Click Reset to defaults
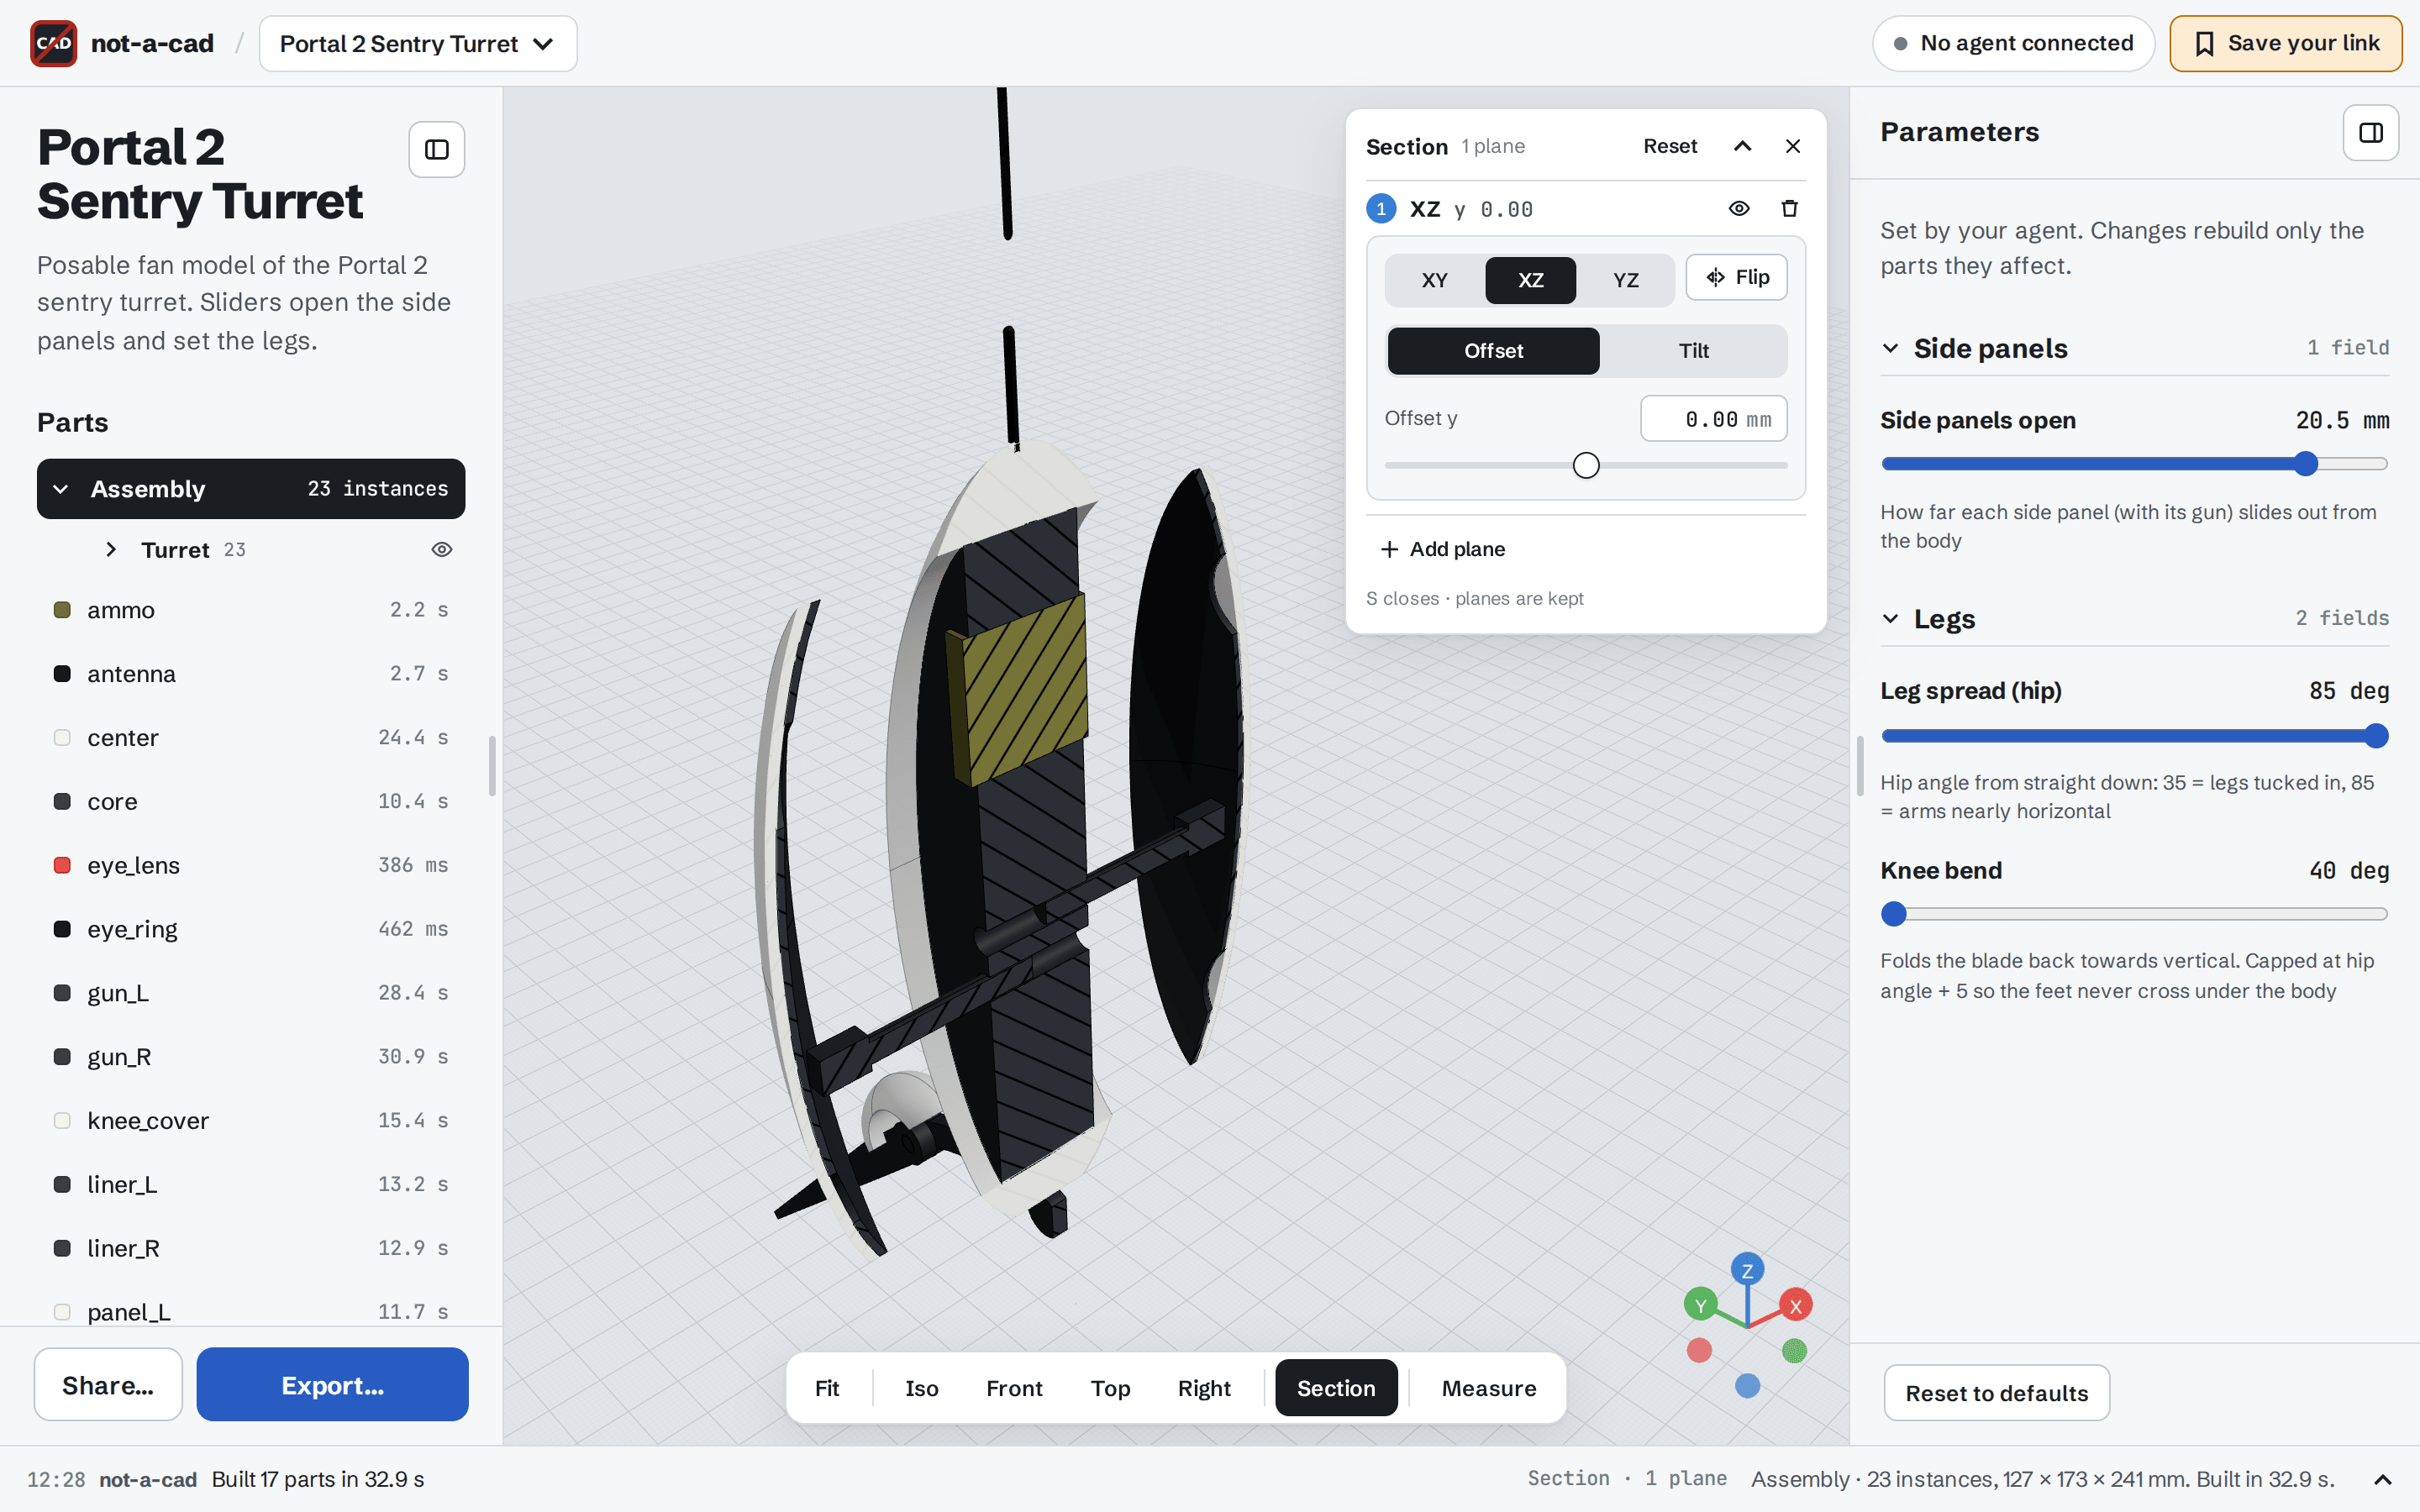Viewport: 2420px width, 1512px height. (x=1996, y=1393)
